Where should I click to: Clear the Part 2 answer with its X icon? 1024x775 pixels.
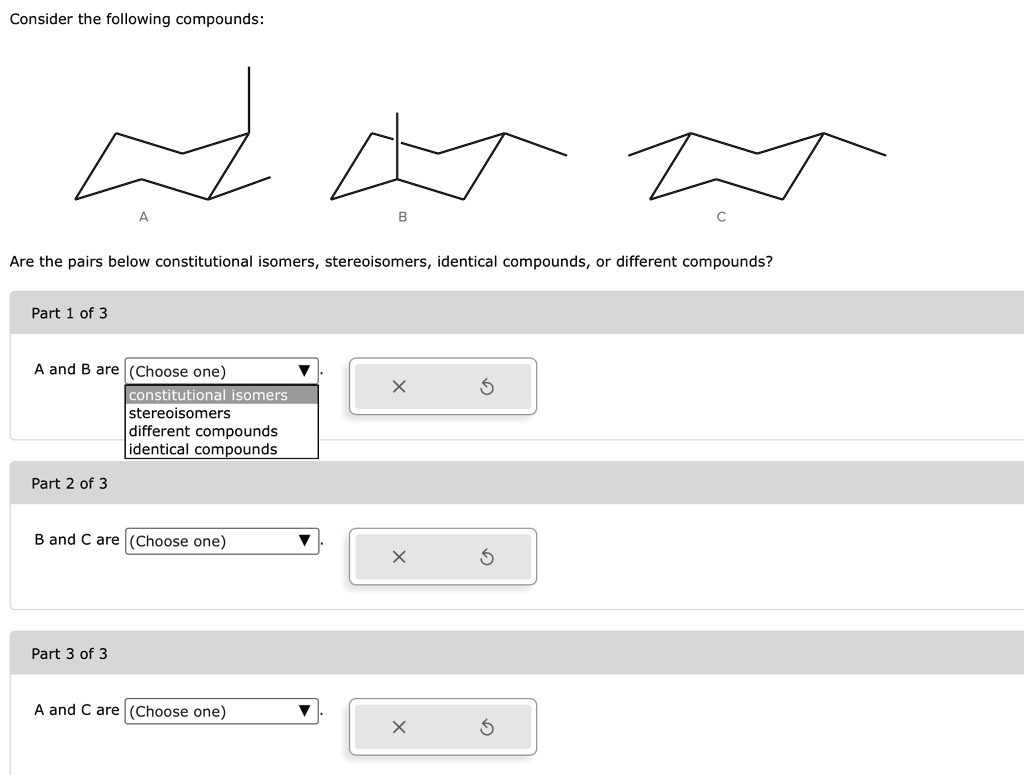click(x=399, y=556)
